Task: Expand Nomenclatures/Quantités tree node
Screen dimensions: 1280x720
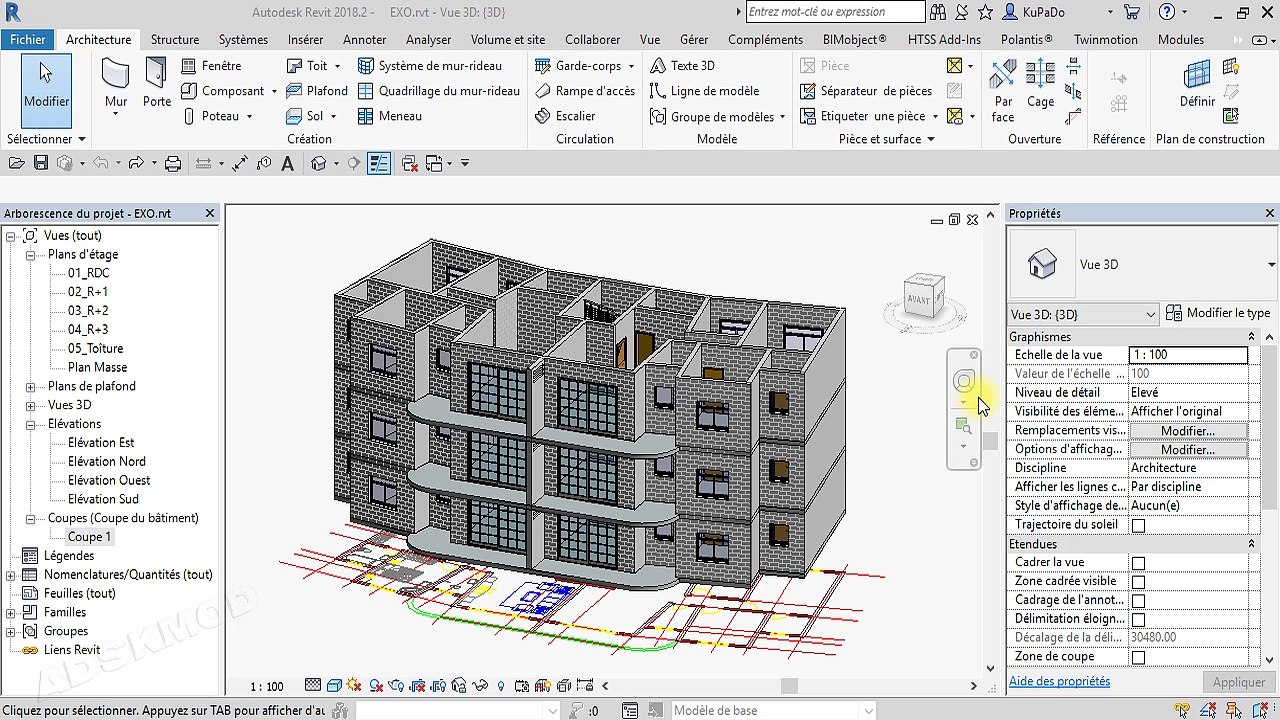Action: point(11,575)
